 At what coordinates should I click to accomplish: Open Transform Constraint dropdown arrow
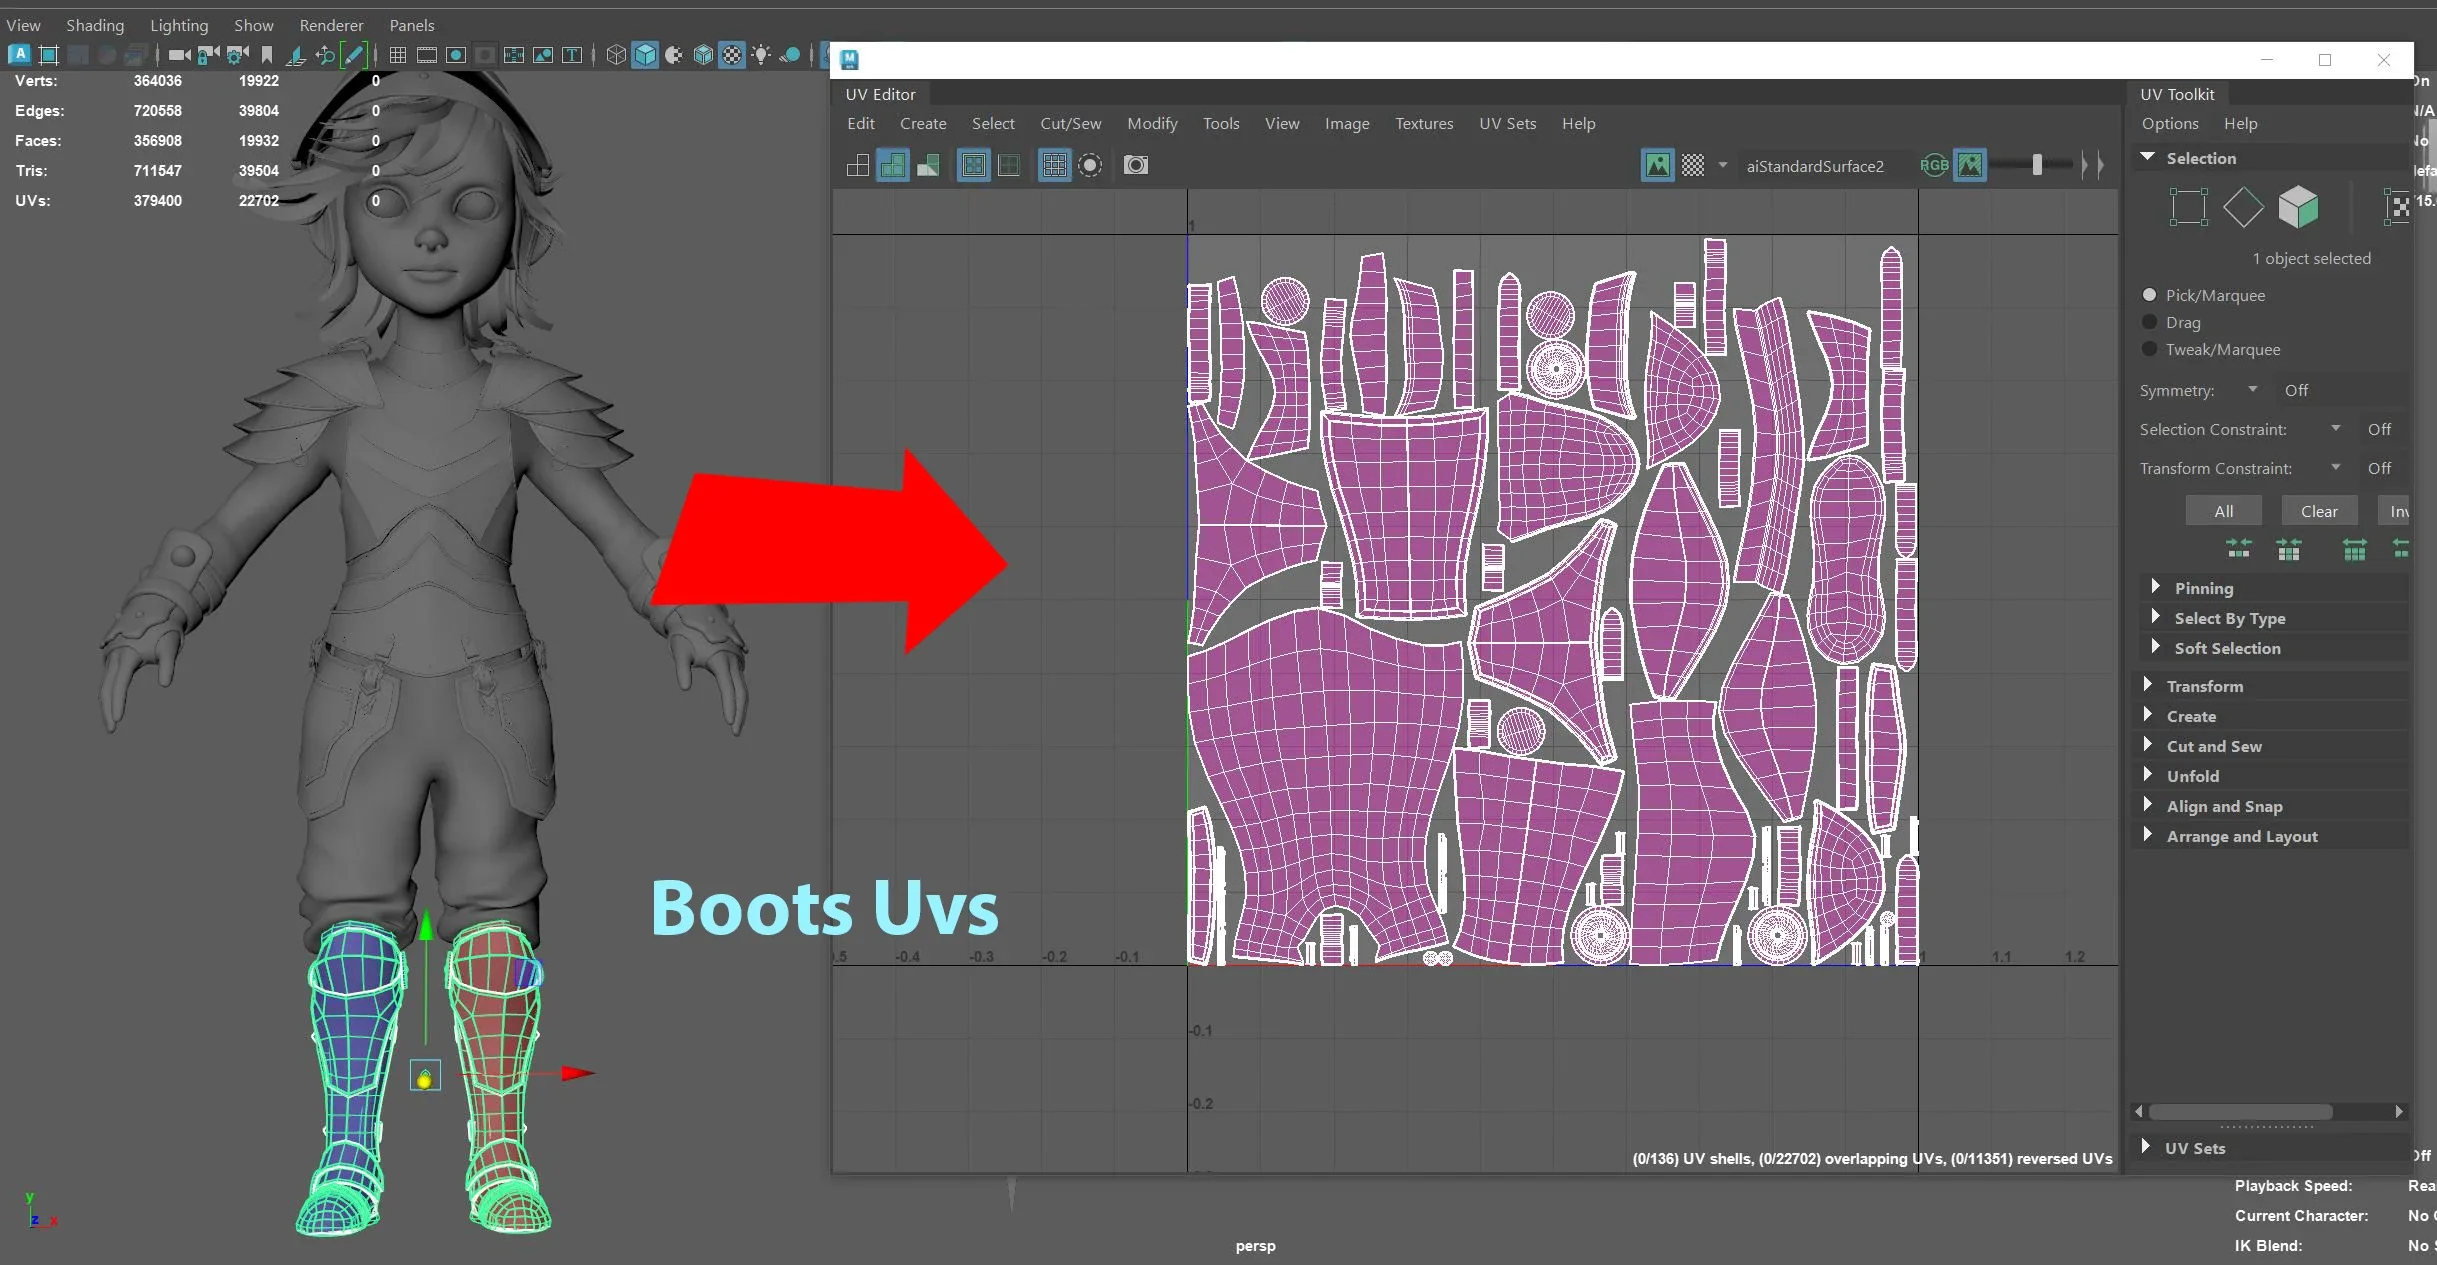tap(2336, 467)
